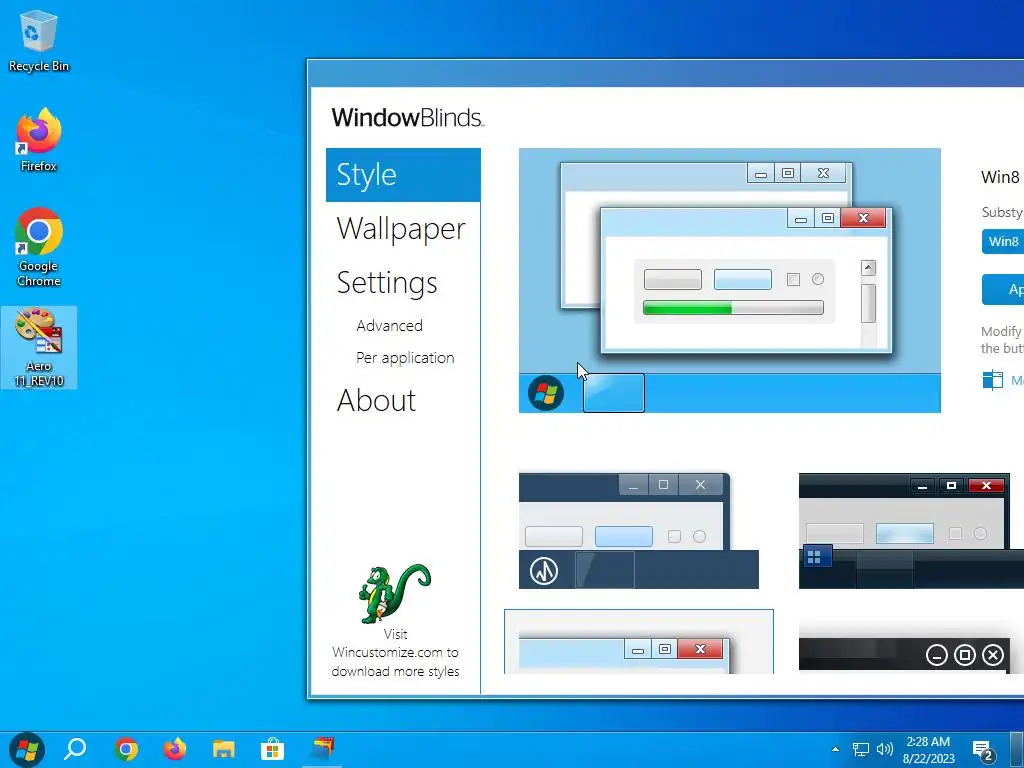Image resolution: width=1024 pixels, height=768 pixels.
Task: Launch Firefox from the taskbar
Action: tap(174, 748)
